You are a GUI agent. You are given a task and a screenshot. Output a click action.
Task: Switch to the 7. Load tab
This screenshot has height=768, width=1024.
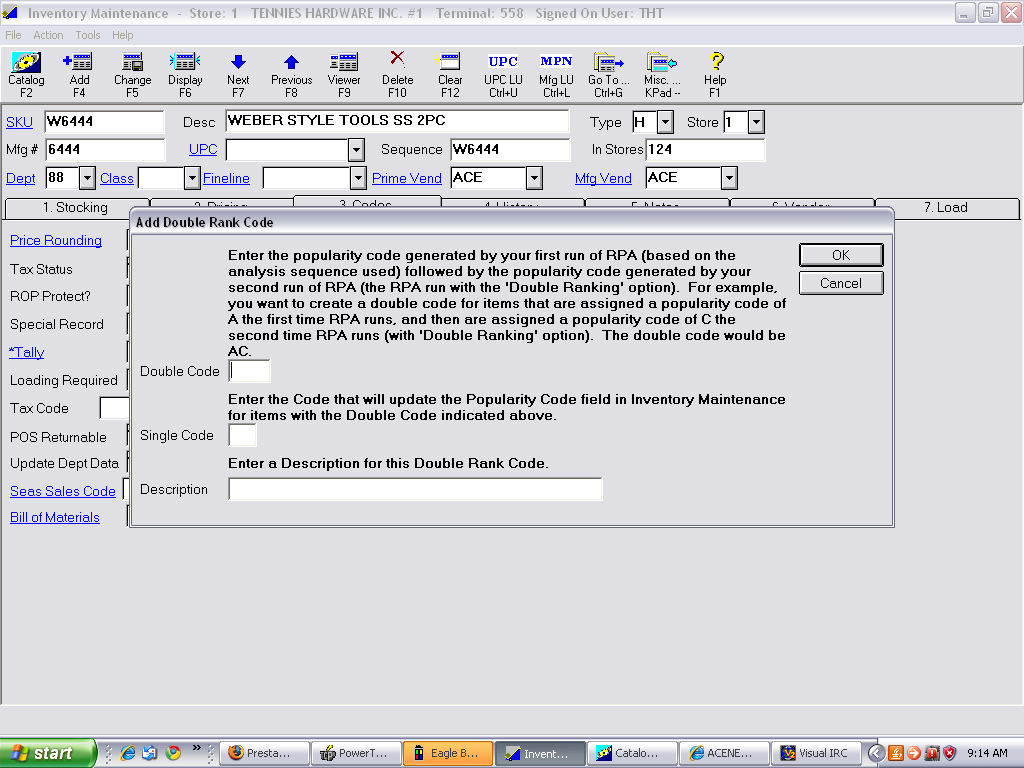945,208
